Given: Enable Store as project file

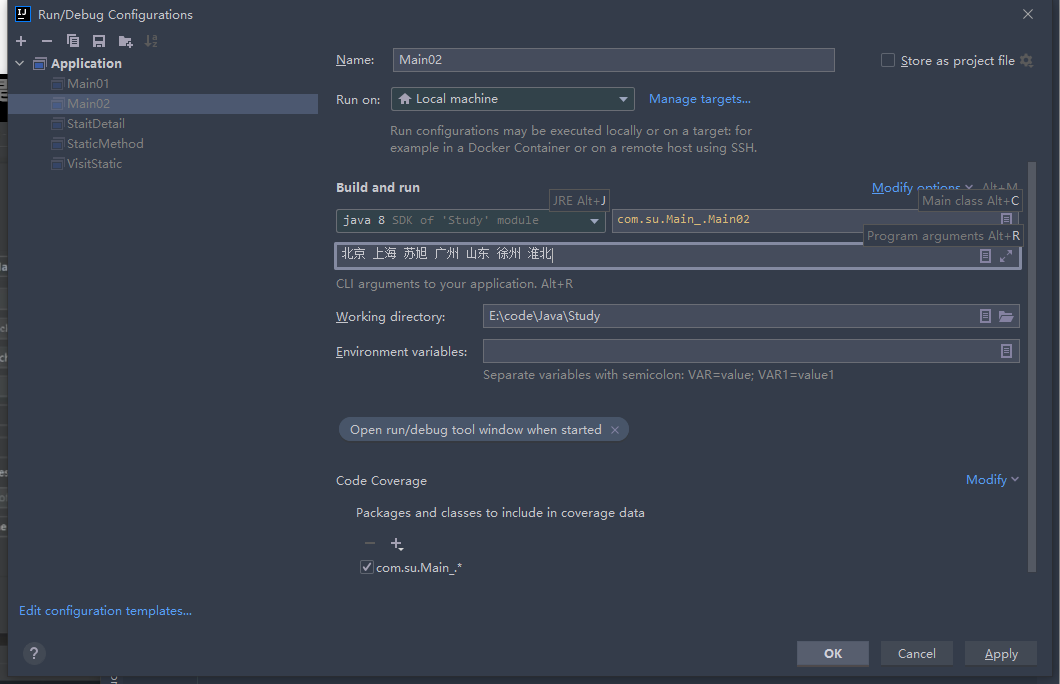Looking at the screenshot, I should 888,60.
